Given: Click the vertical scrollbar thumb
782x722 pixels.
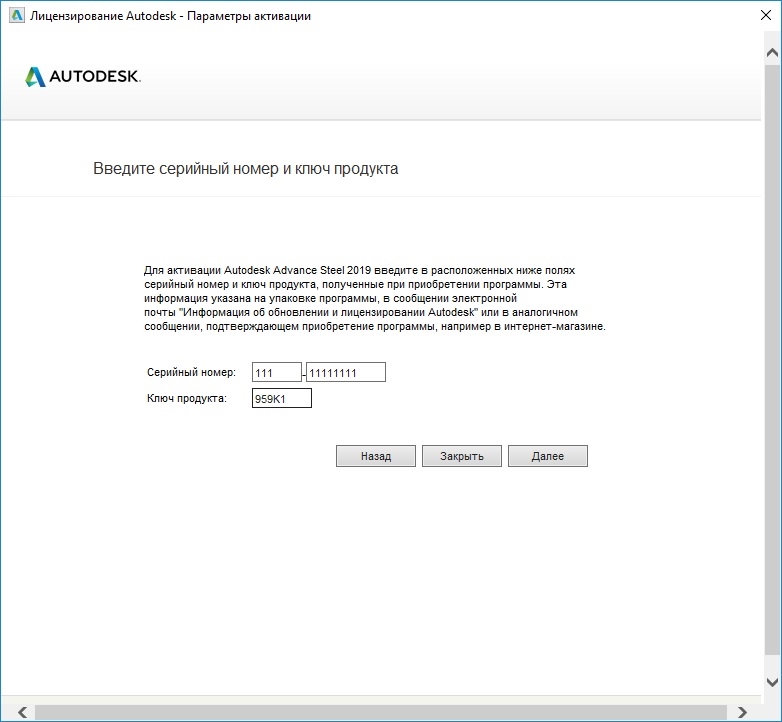Looking at the screenshot, I should (x=772, y=359).
